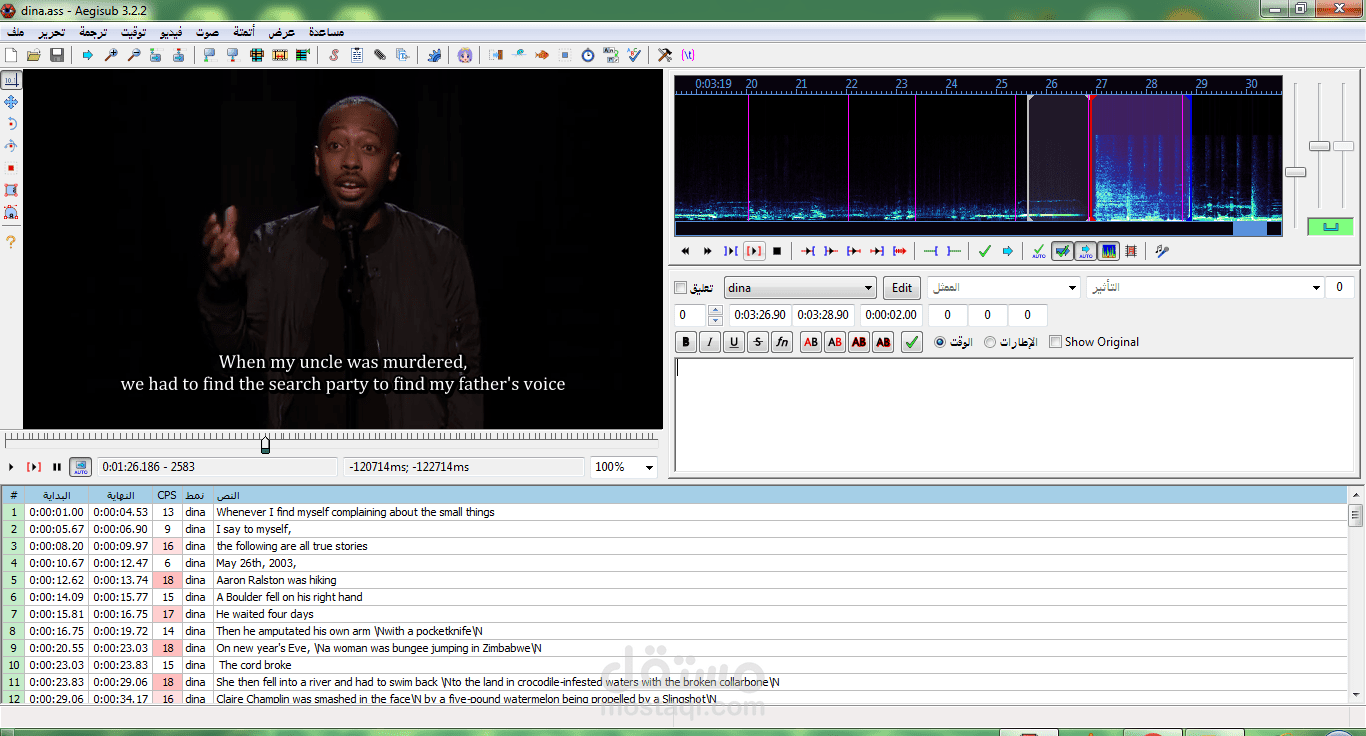Select the drag subtitles move tool
1366x736 pixels.
click(x=11, y=102)
